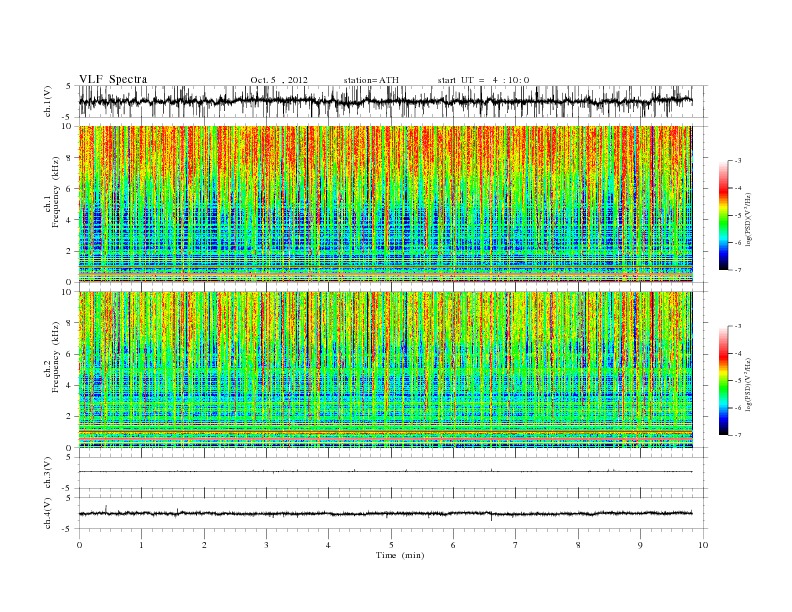Click time-axis tick label "0" at bottom
Image resolution: width=792 pixels, height=612 pixels.
tap(79, 545)
